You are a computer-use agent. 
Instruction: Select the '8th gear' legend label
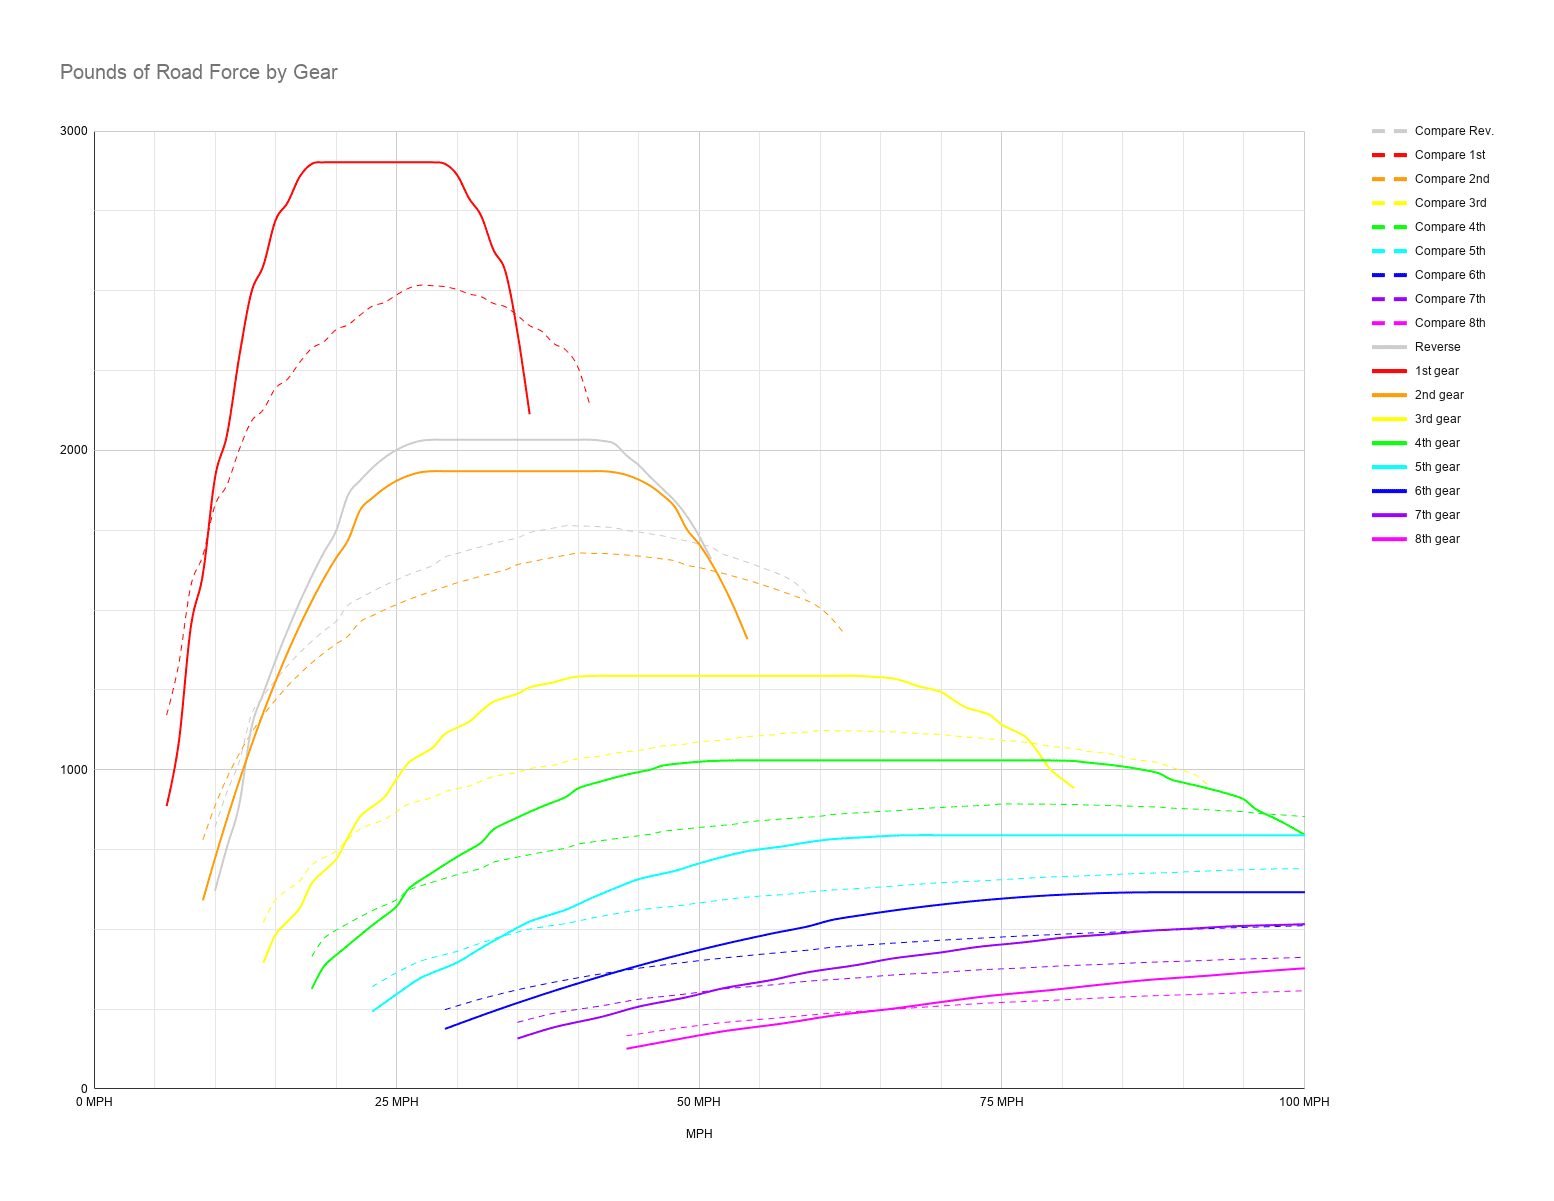click(x=1437, y=539)
